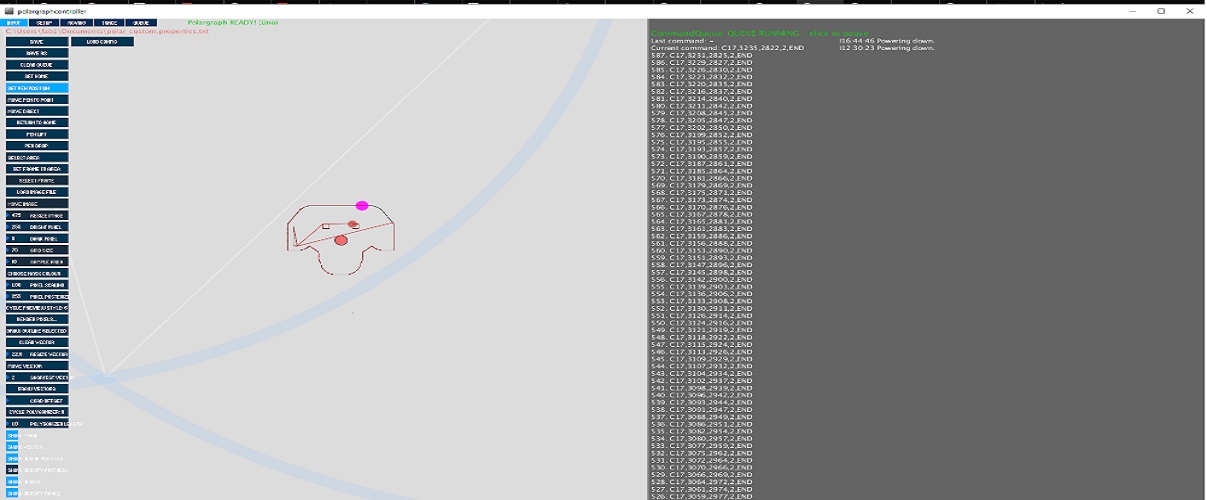This screenshot has width=1207, height=500.
Task: Click the polar_custom.properties.txt file path
Action: pyautogui.click(x=108, y=31)
